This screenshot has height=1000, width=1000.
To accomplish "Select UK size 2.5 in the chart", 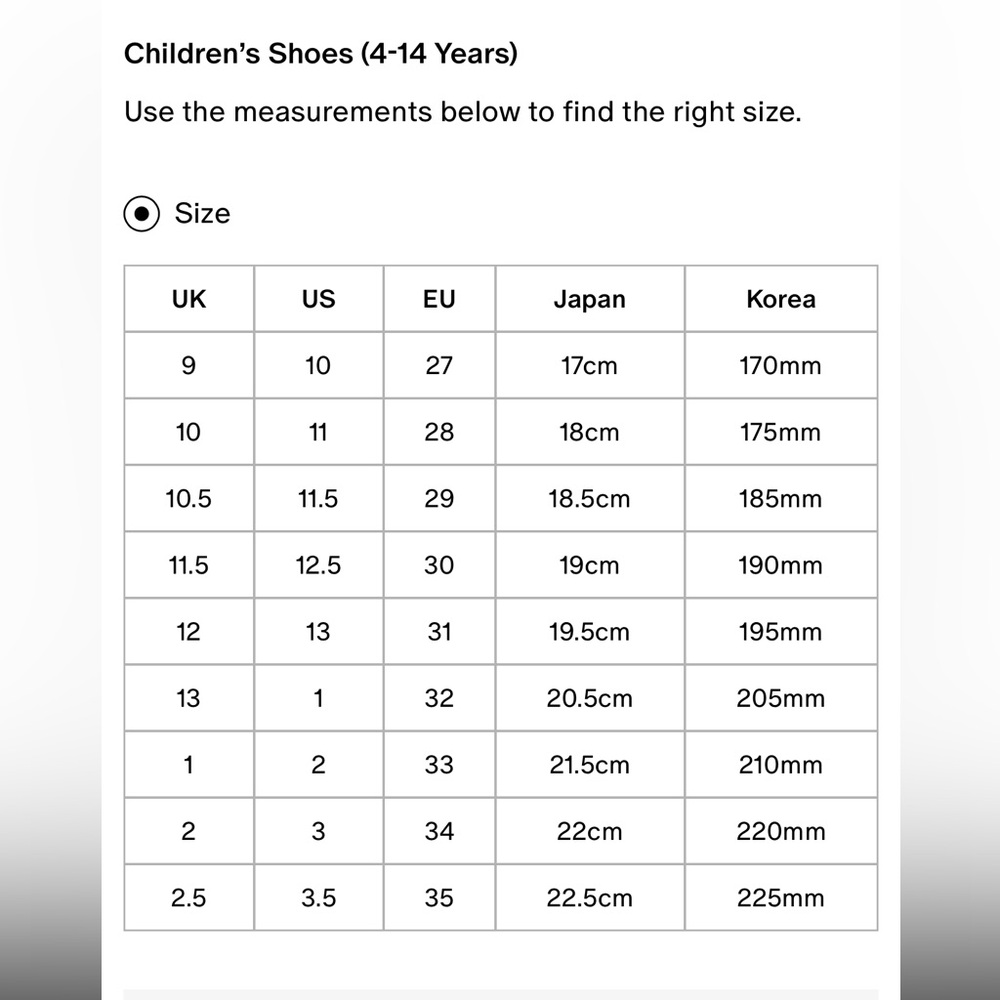I will (188, 897).
